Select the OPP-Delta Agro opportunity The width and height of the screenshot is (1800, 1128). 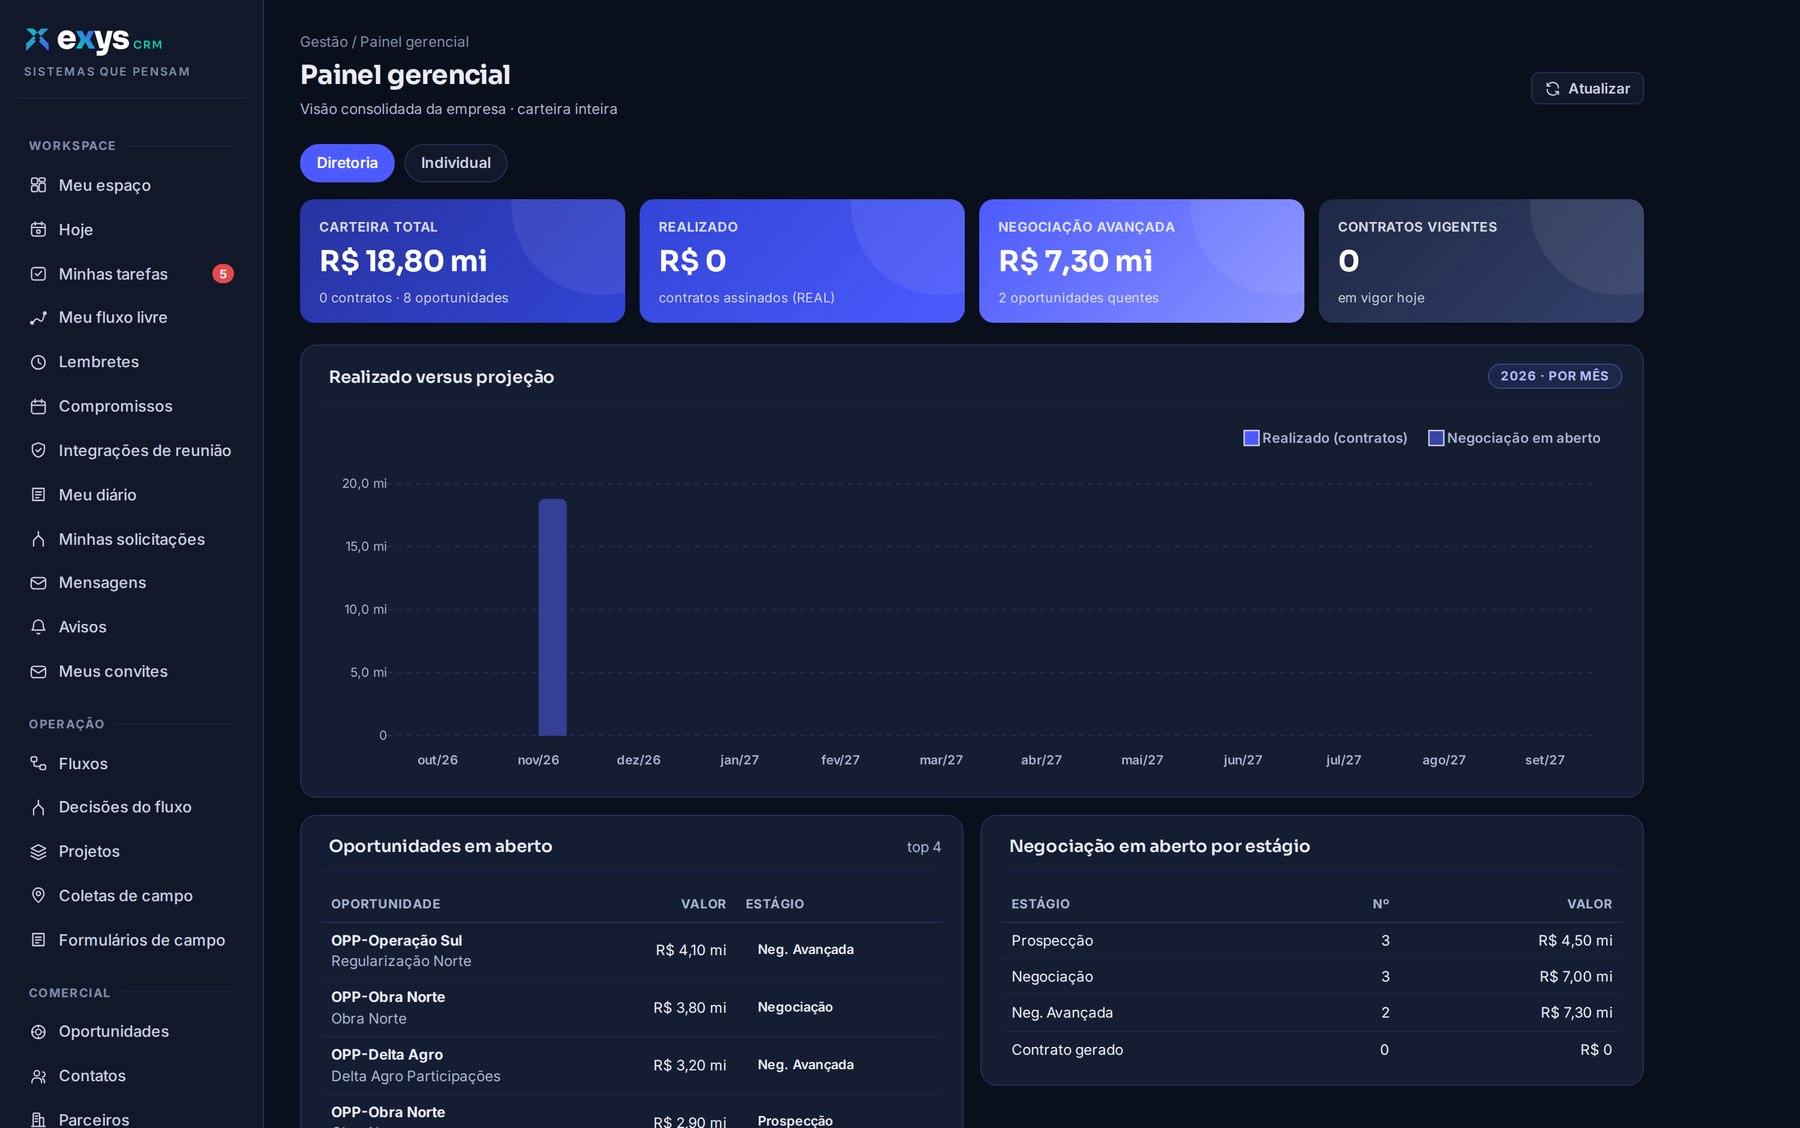(x=632, y=1065)
